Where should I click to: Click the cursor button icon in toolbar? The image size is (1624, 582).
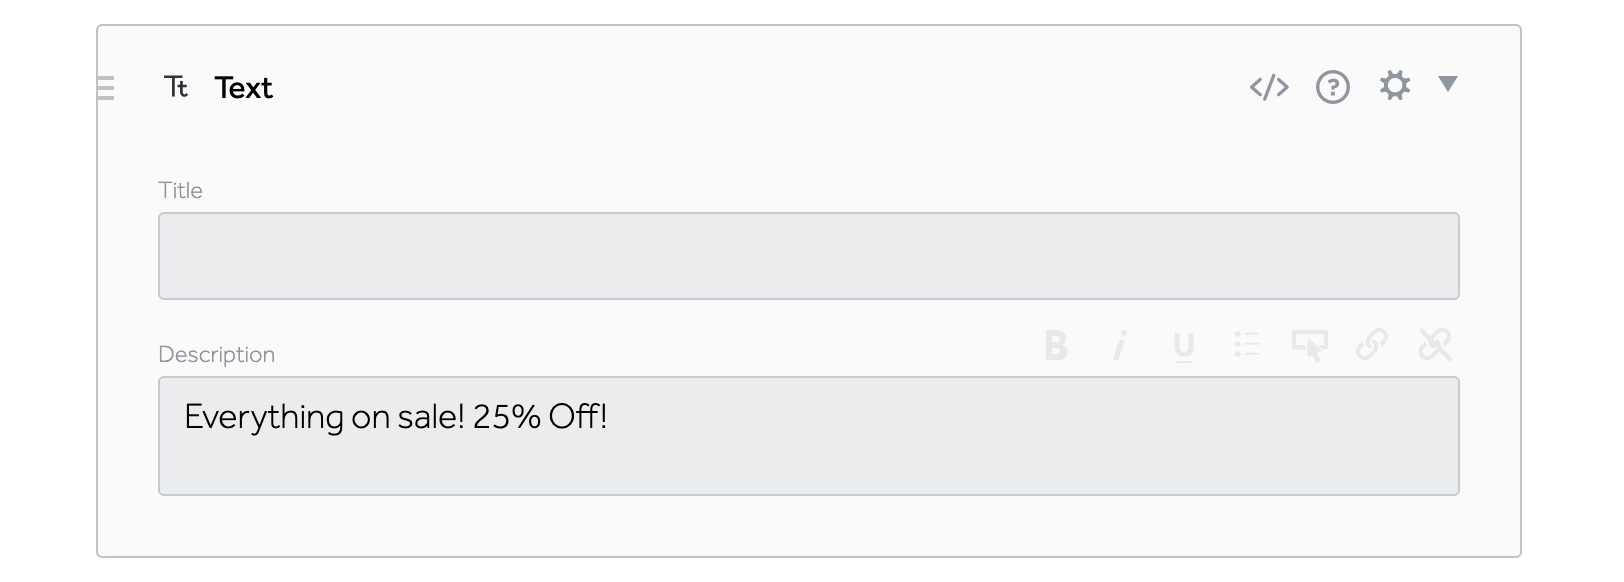[1309, 346]
